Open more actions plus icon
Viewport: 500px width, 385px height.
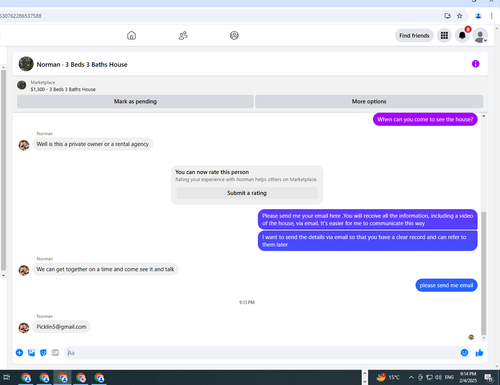pos(19,353)
